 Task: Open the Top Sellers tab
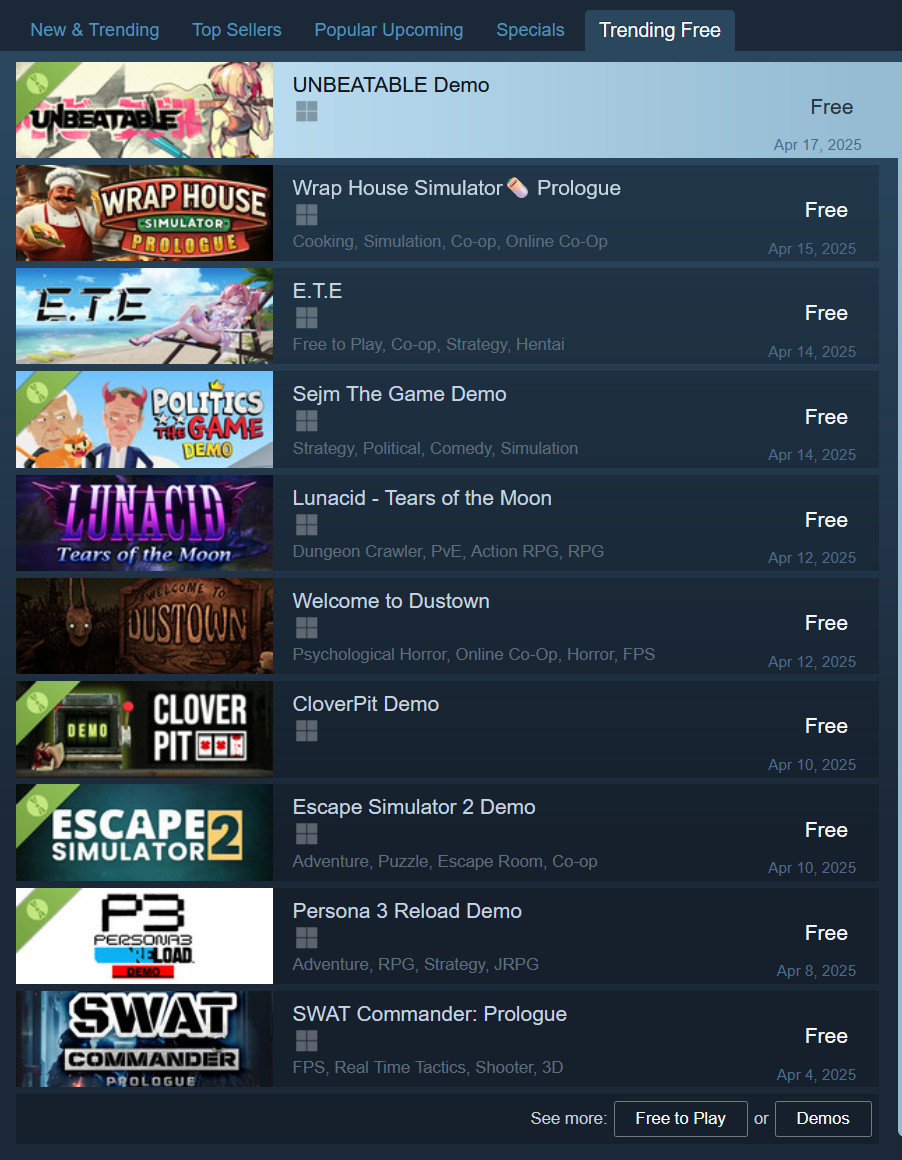tap(237, 30)
